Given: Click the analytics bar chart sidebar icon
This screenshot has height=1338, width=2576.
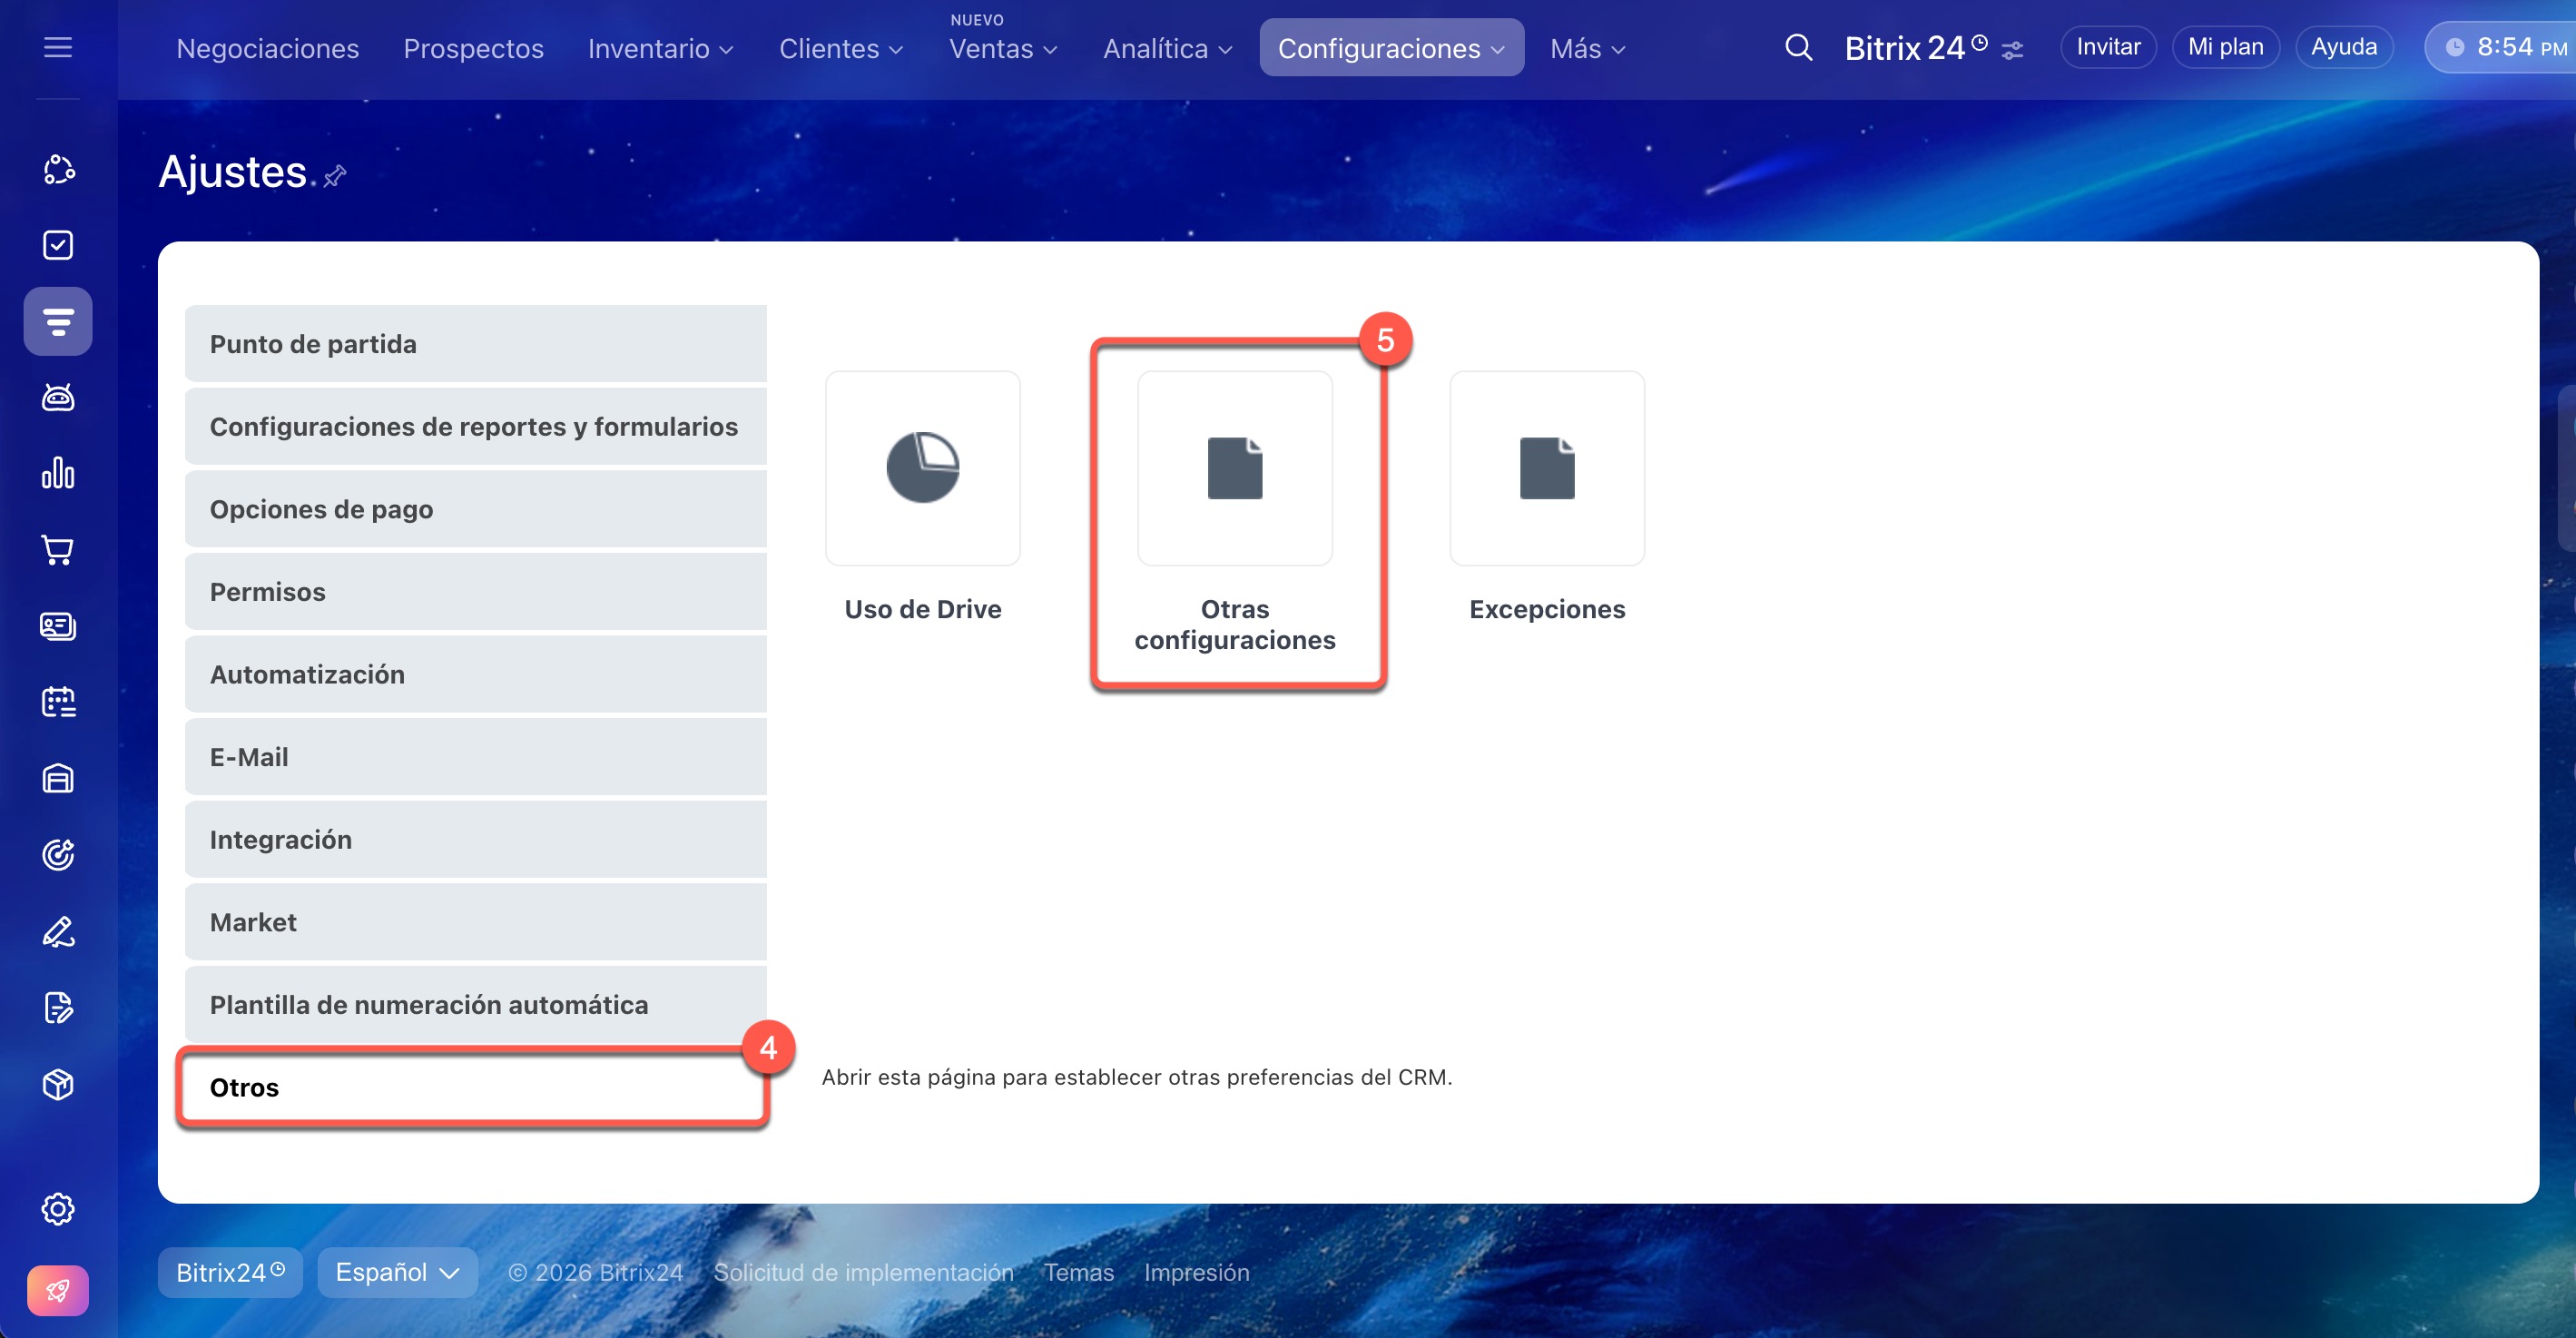Looking at the screenshot, I should coord(58,474).
